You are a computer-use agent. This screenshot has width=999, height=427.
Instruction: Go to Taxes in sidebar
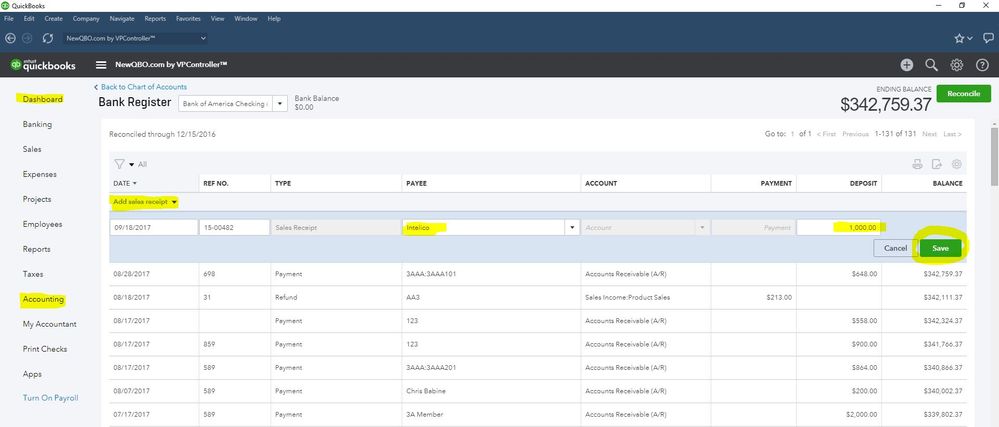(x=33, y=274)
